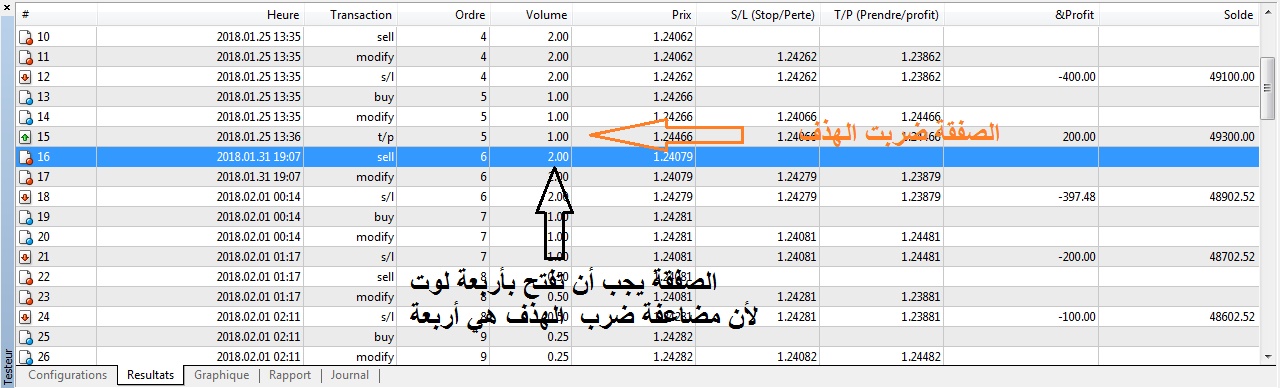
Task: Click the Solde column header
Action: pos(1181,16)
